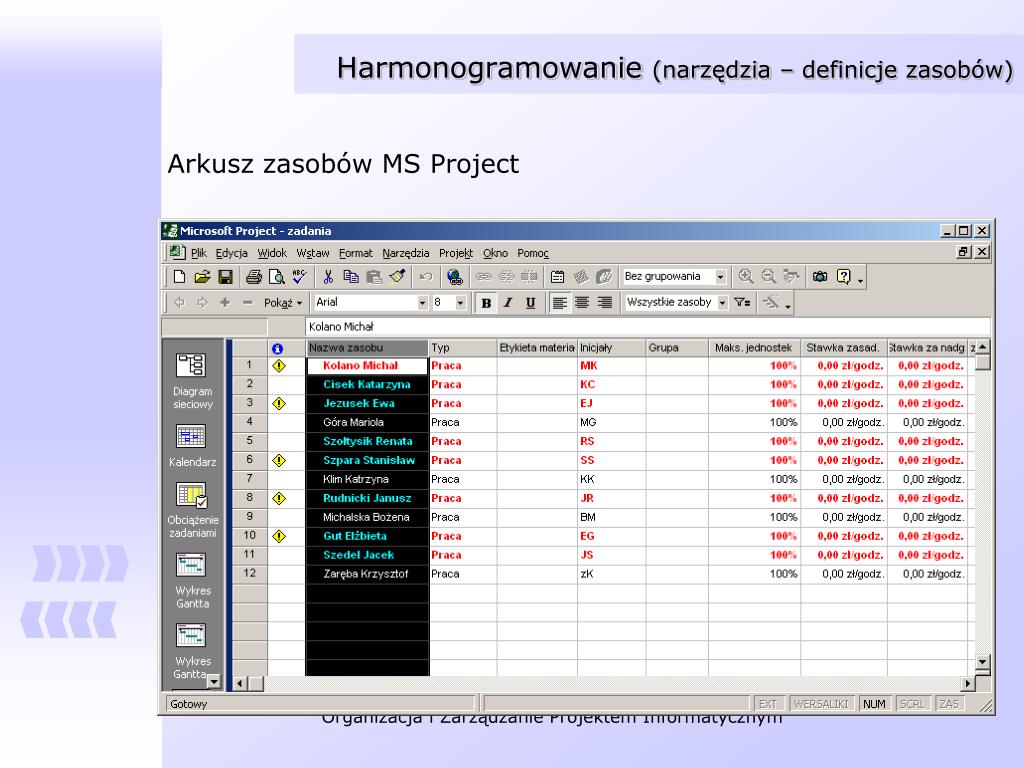Click the Typ column header
This screenshot has height=768, width=1024.
pyautogui.click(x=462, y=348)
